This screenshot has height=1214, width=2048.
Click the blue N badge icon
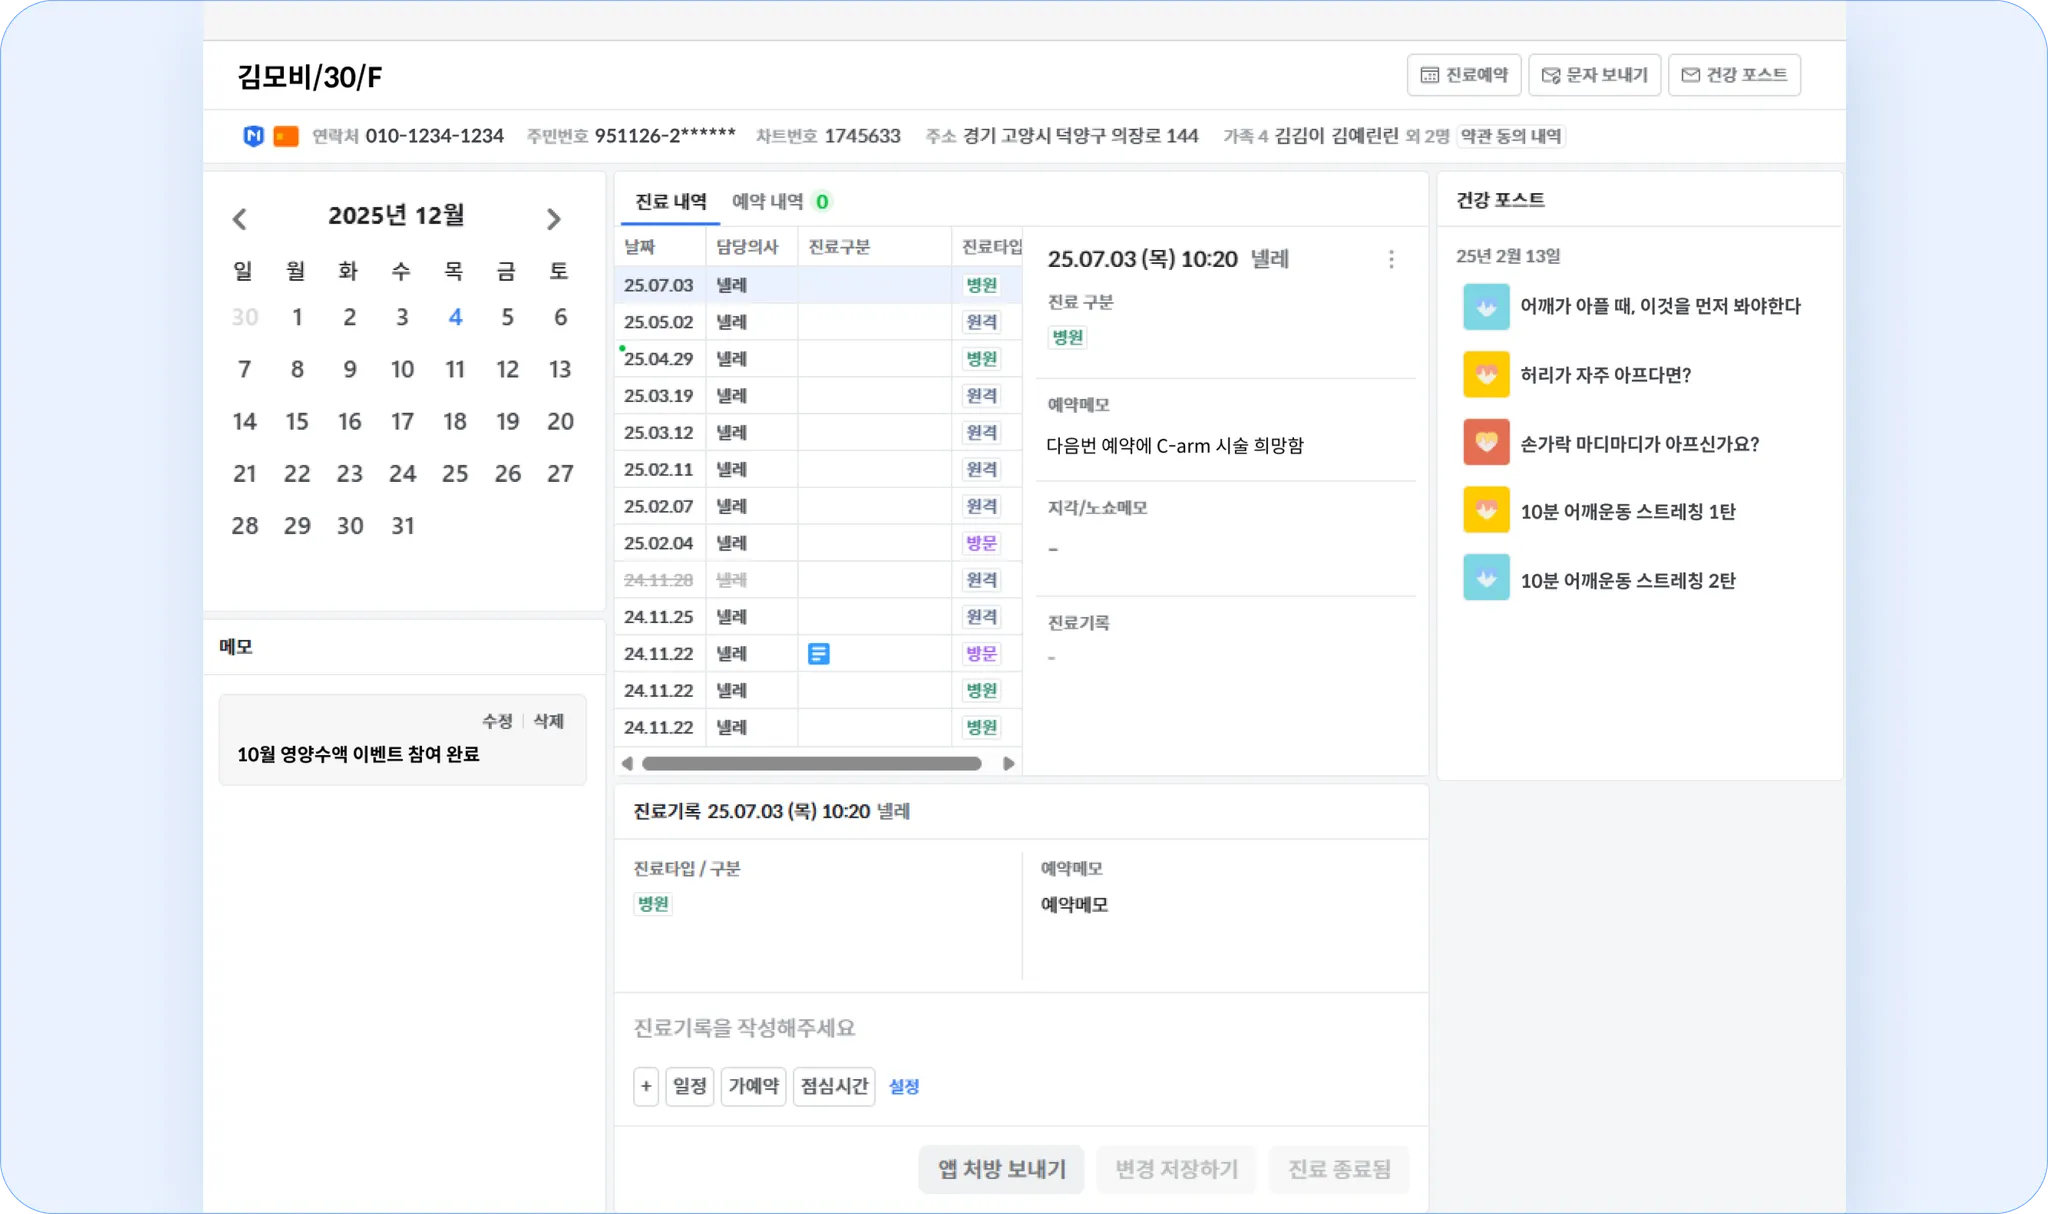(x=253, y=136)
